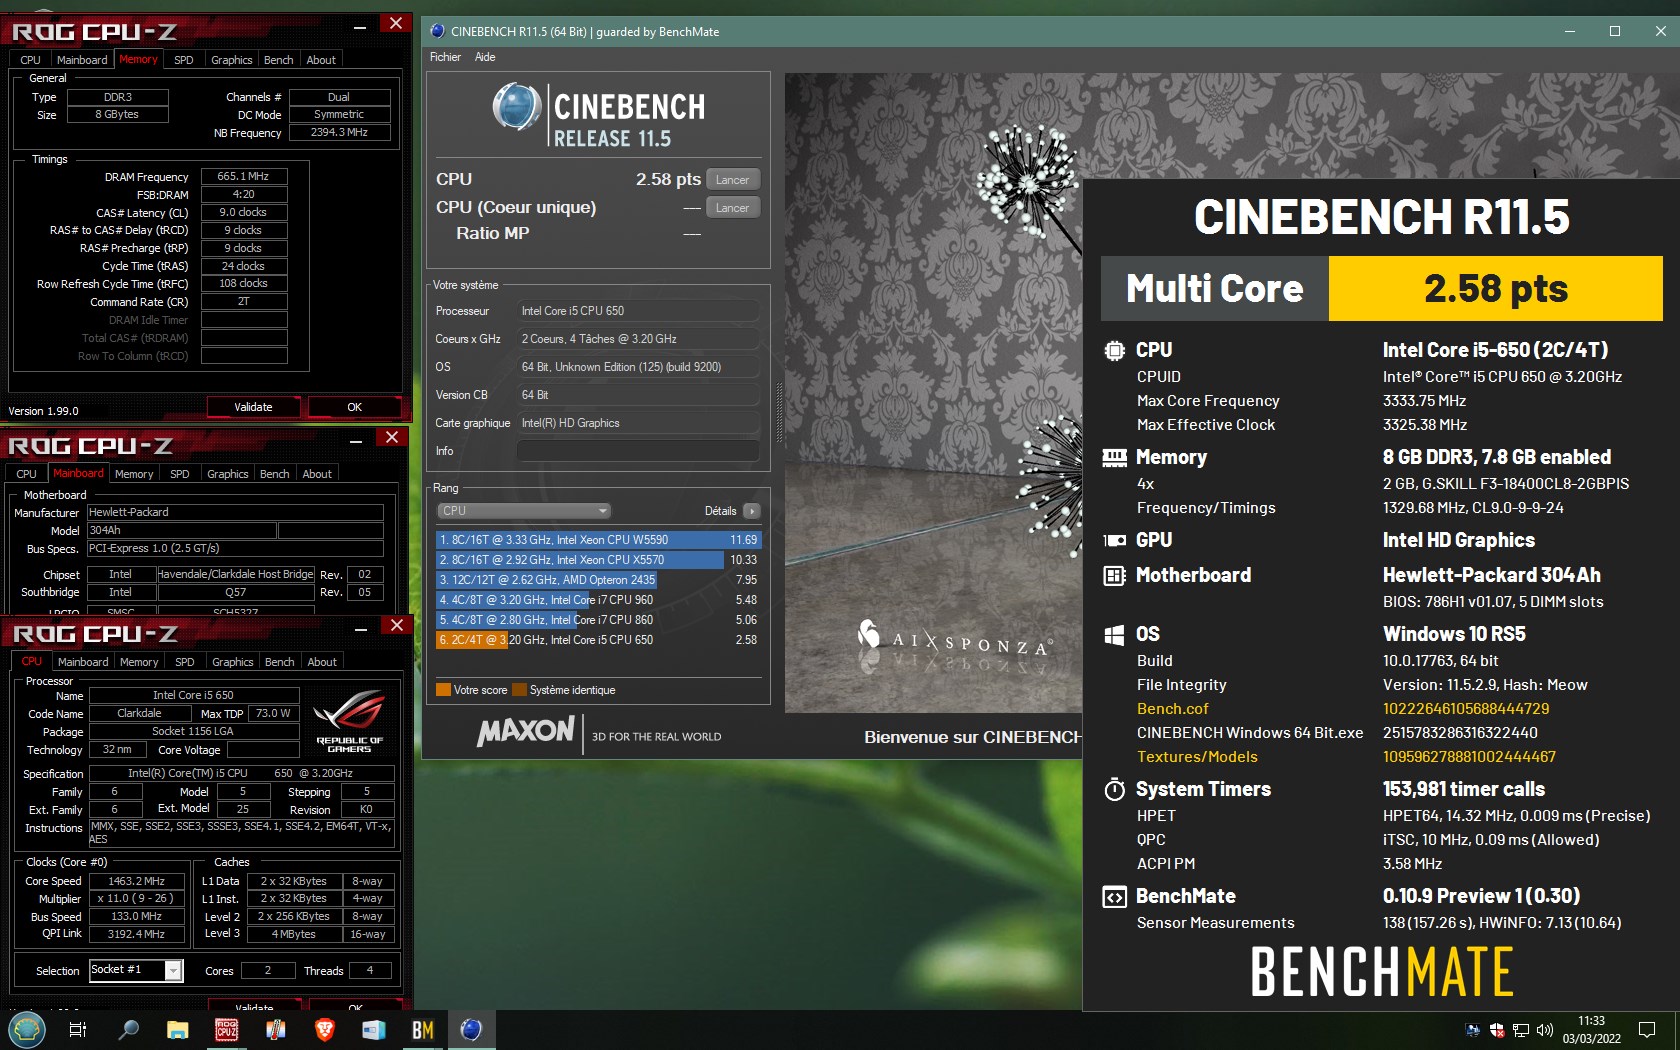
Task: Click the System Timers stopwatch icon
Action: [1114, 789]
